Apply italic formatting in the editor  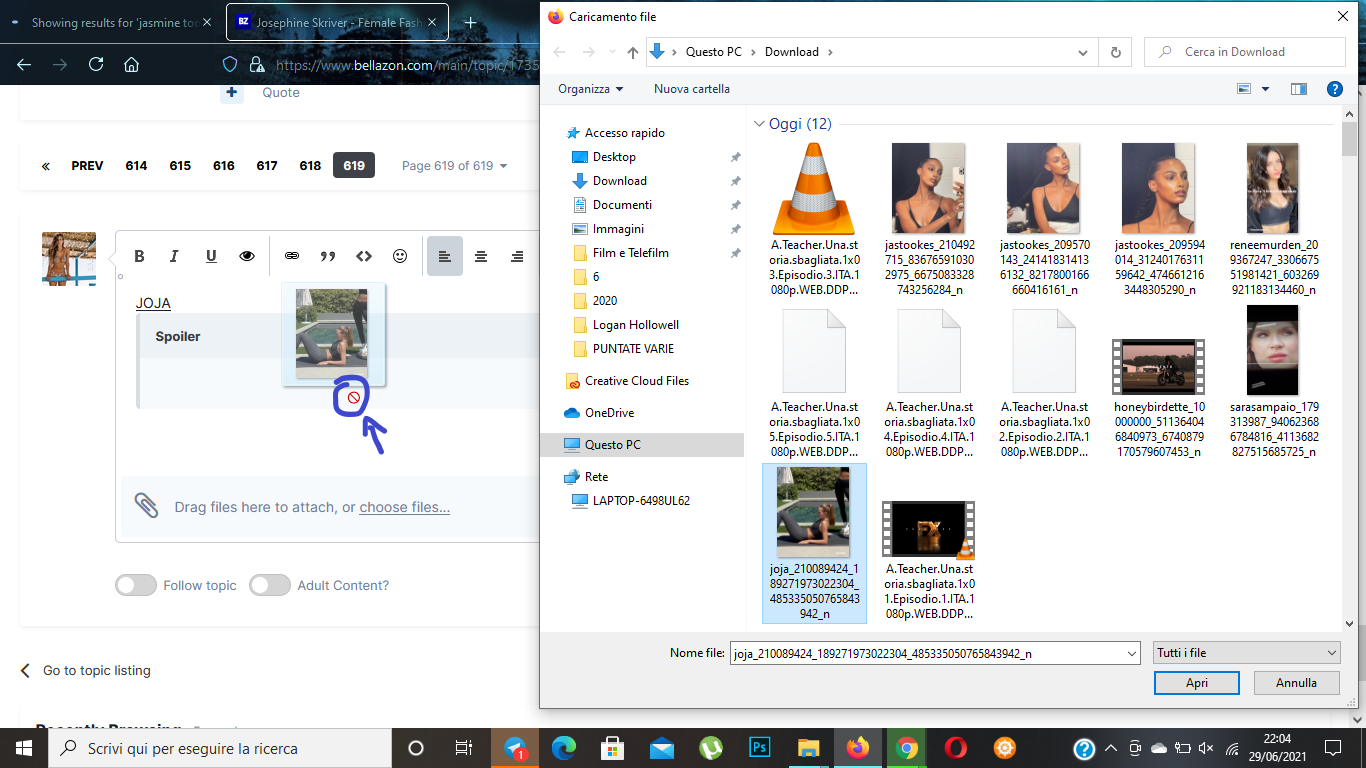(x=175, y=256)
